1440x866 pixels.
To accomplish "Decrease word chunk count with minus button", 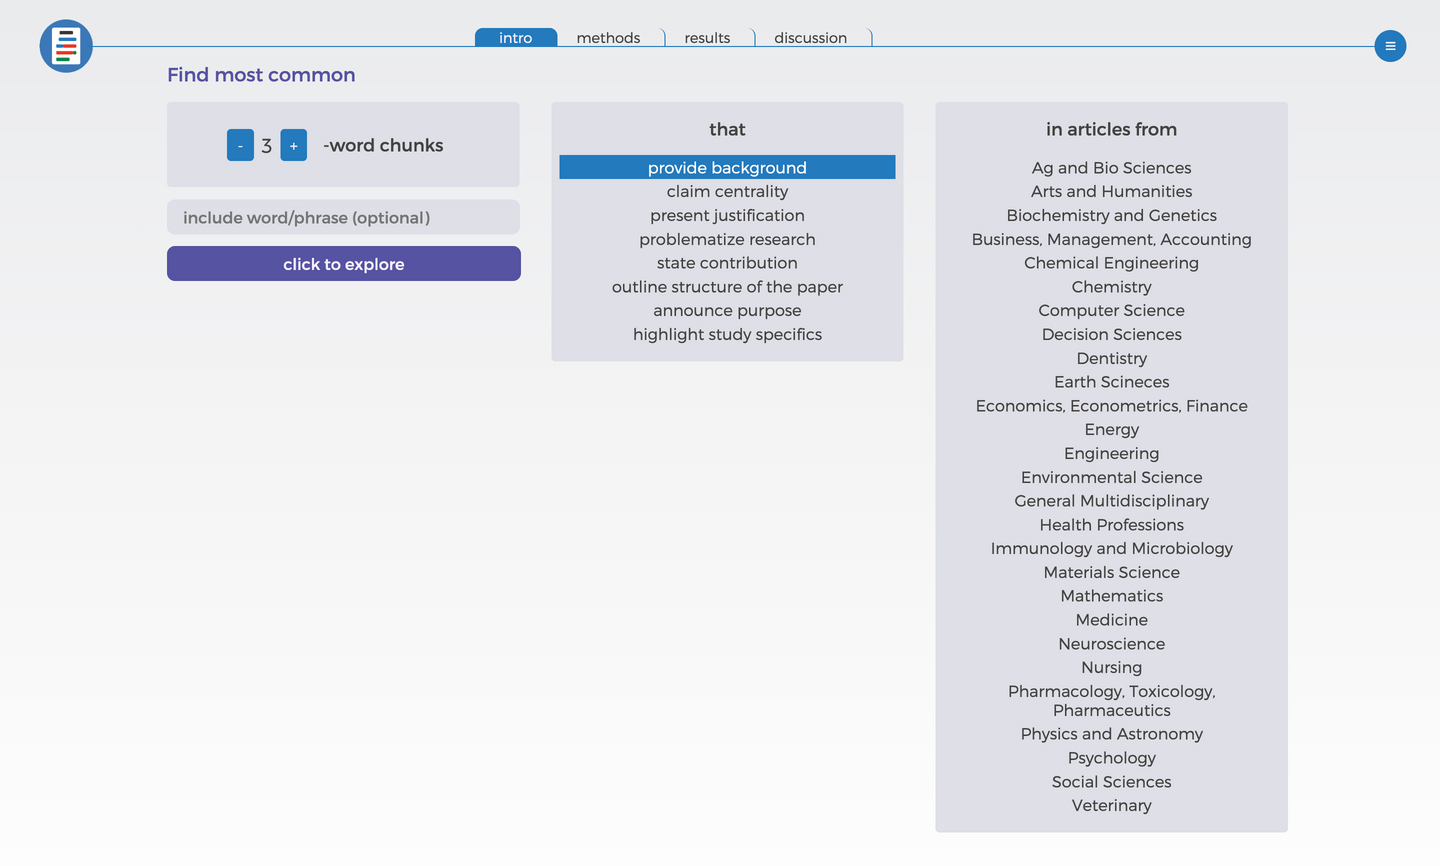I will click(x=240, y=145).
